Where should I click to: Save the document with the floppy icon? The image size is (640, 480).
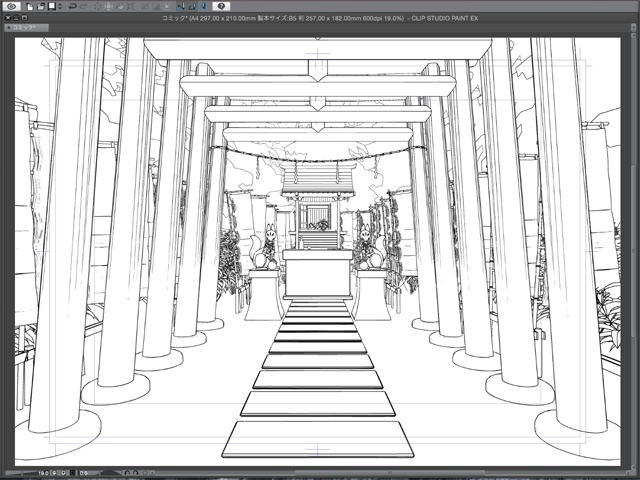click(52, 6)
